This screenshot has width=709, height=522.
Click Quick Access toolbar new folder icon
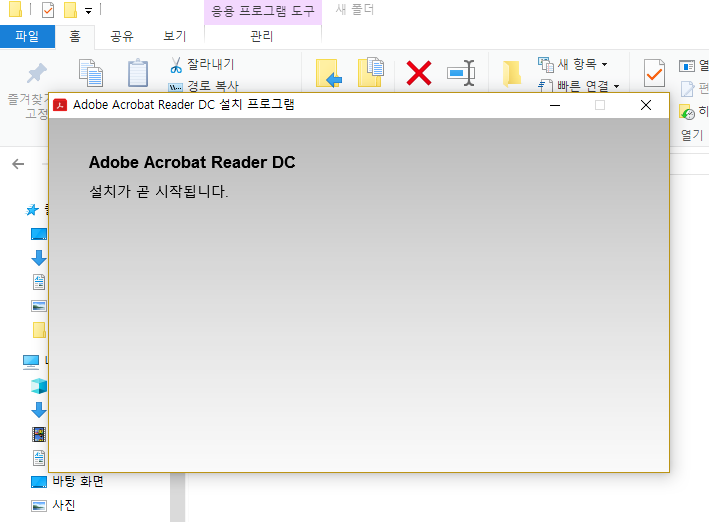pos(70,9)
